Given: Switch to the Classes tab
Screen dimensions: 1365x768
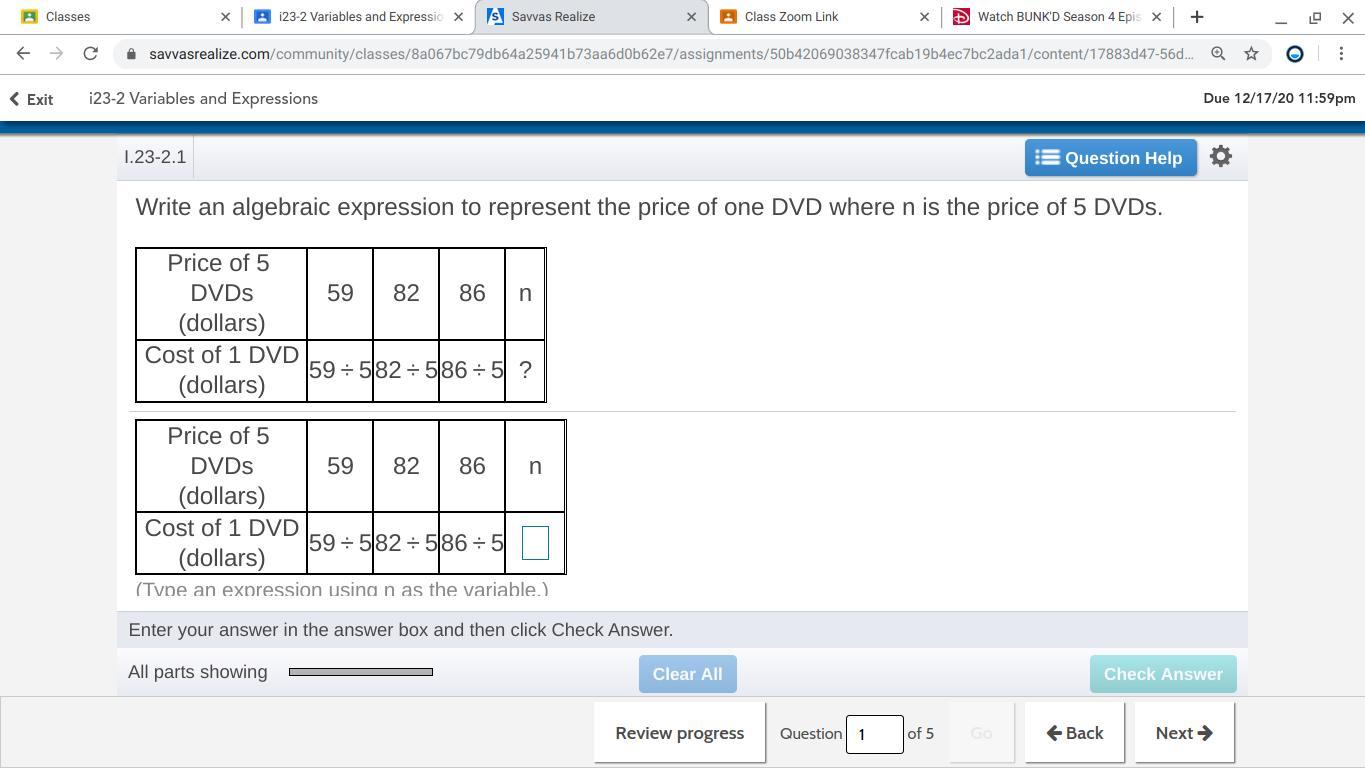Looking at the screenshot, I should (x=120, y=17).
